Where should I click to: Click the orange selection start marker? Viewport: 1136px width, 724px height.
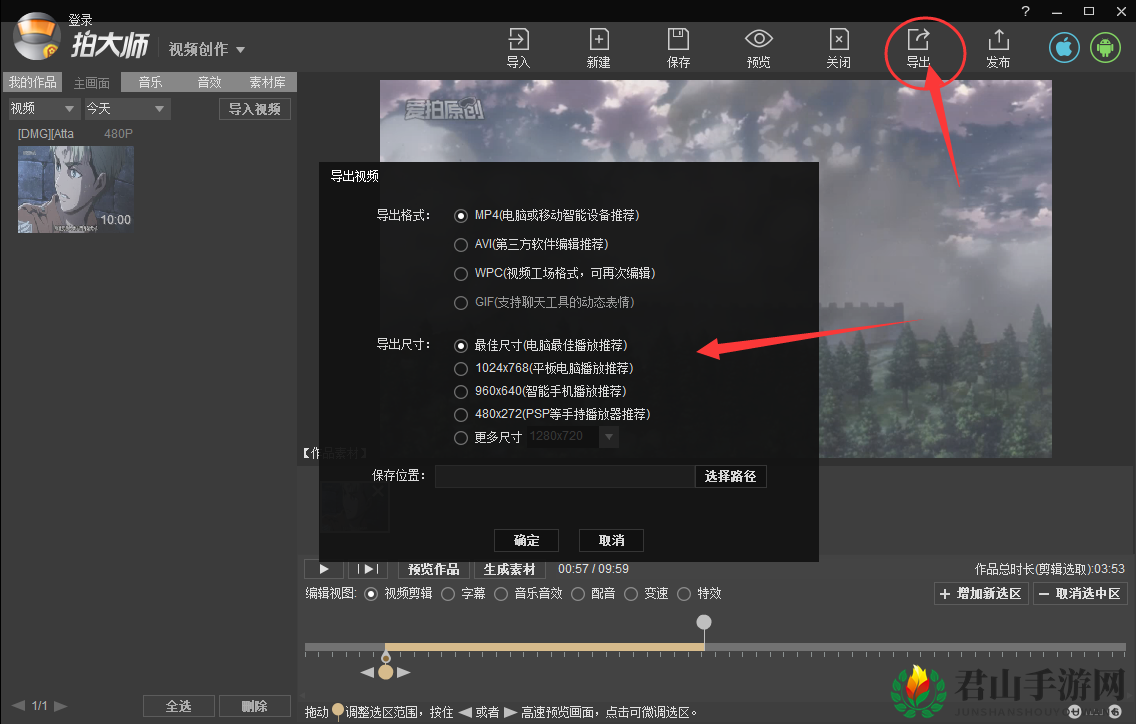click(386, 672)
